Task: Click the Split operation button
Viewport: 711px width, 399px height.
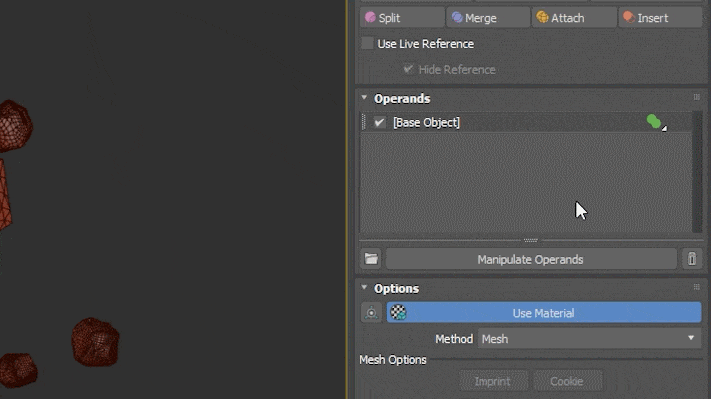Action: pos(402,18)
